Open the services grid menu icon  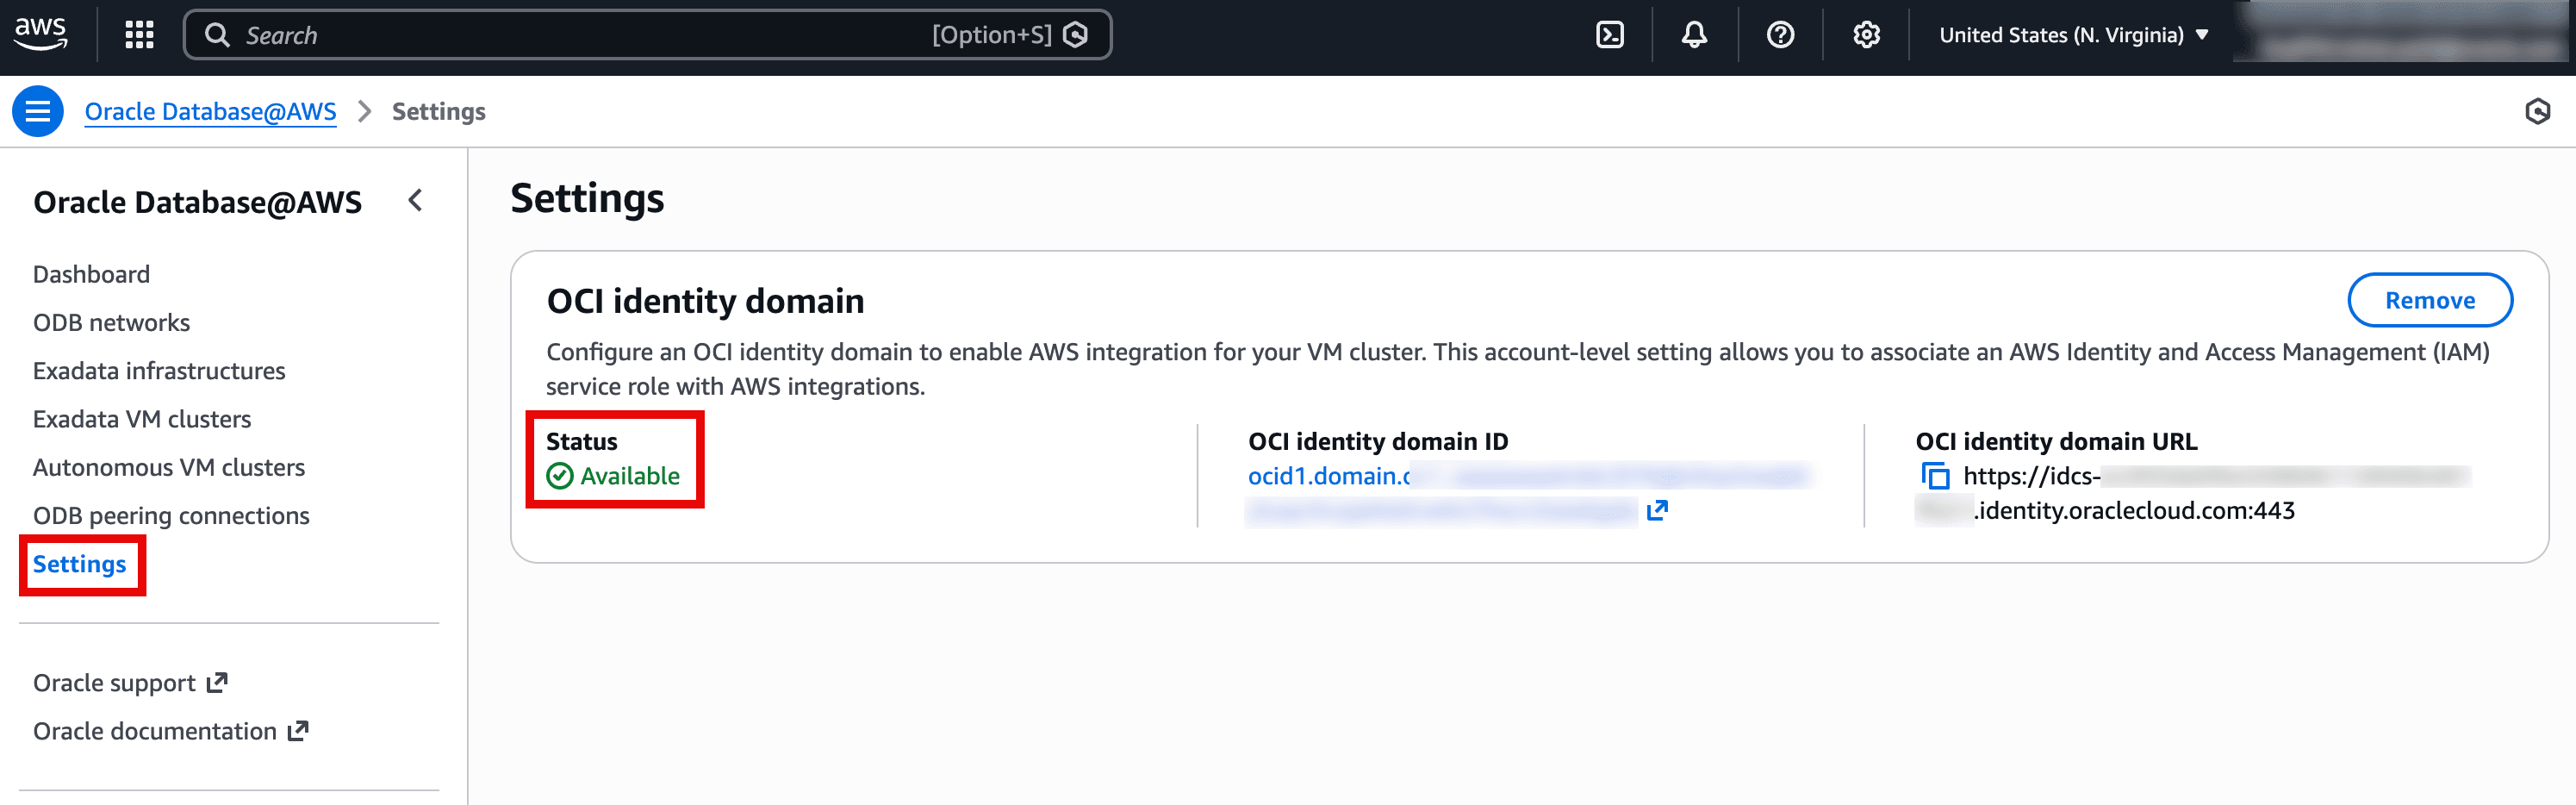coord(139,35)
